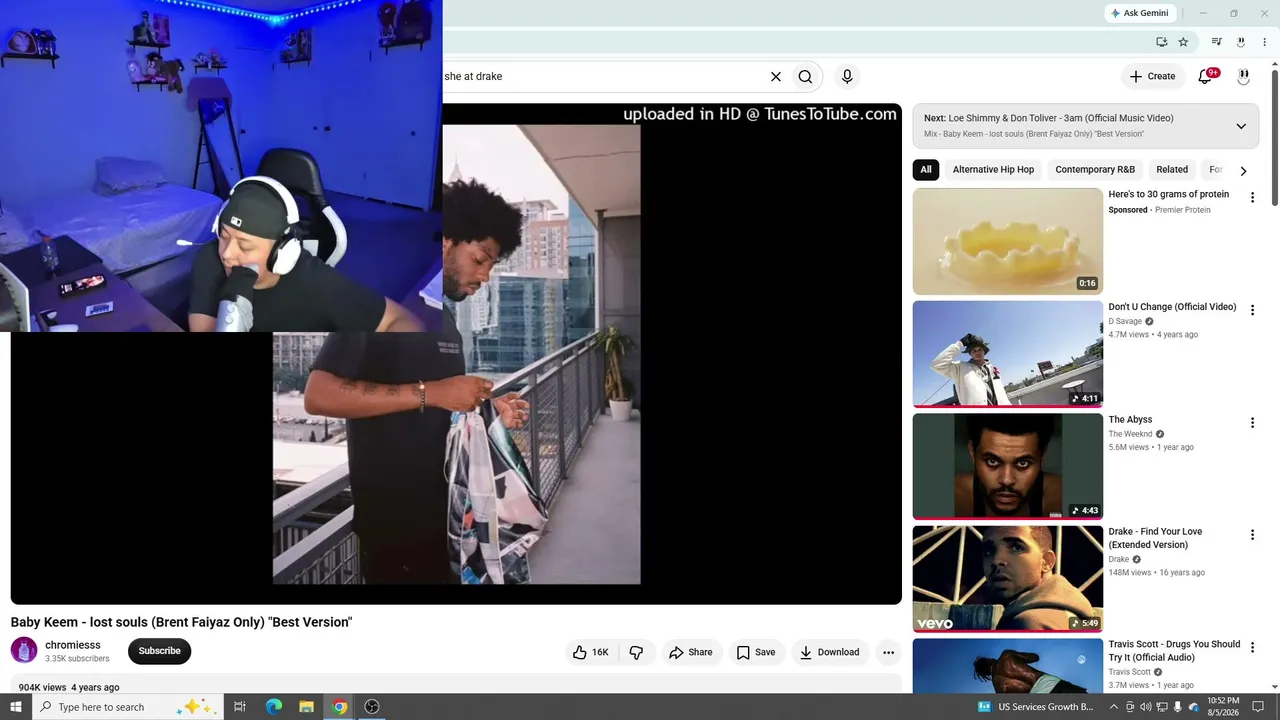Screen dimensions: 1280x720
Task: Open options for The Abyss video
Action: click(1252, 423)
